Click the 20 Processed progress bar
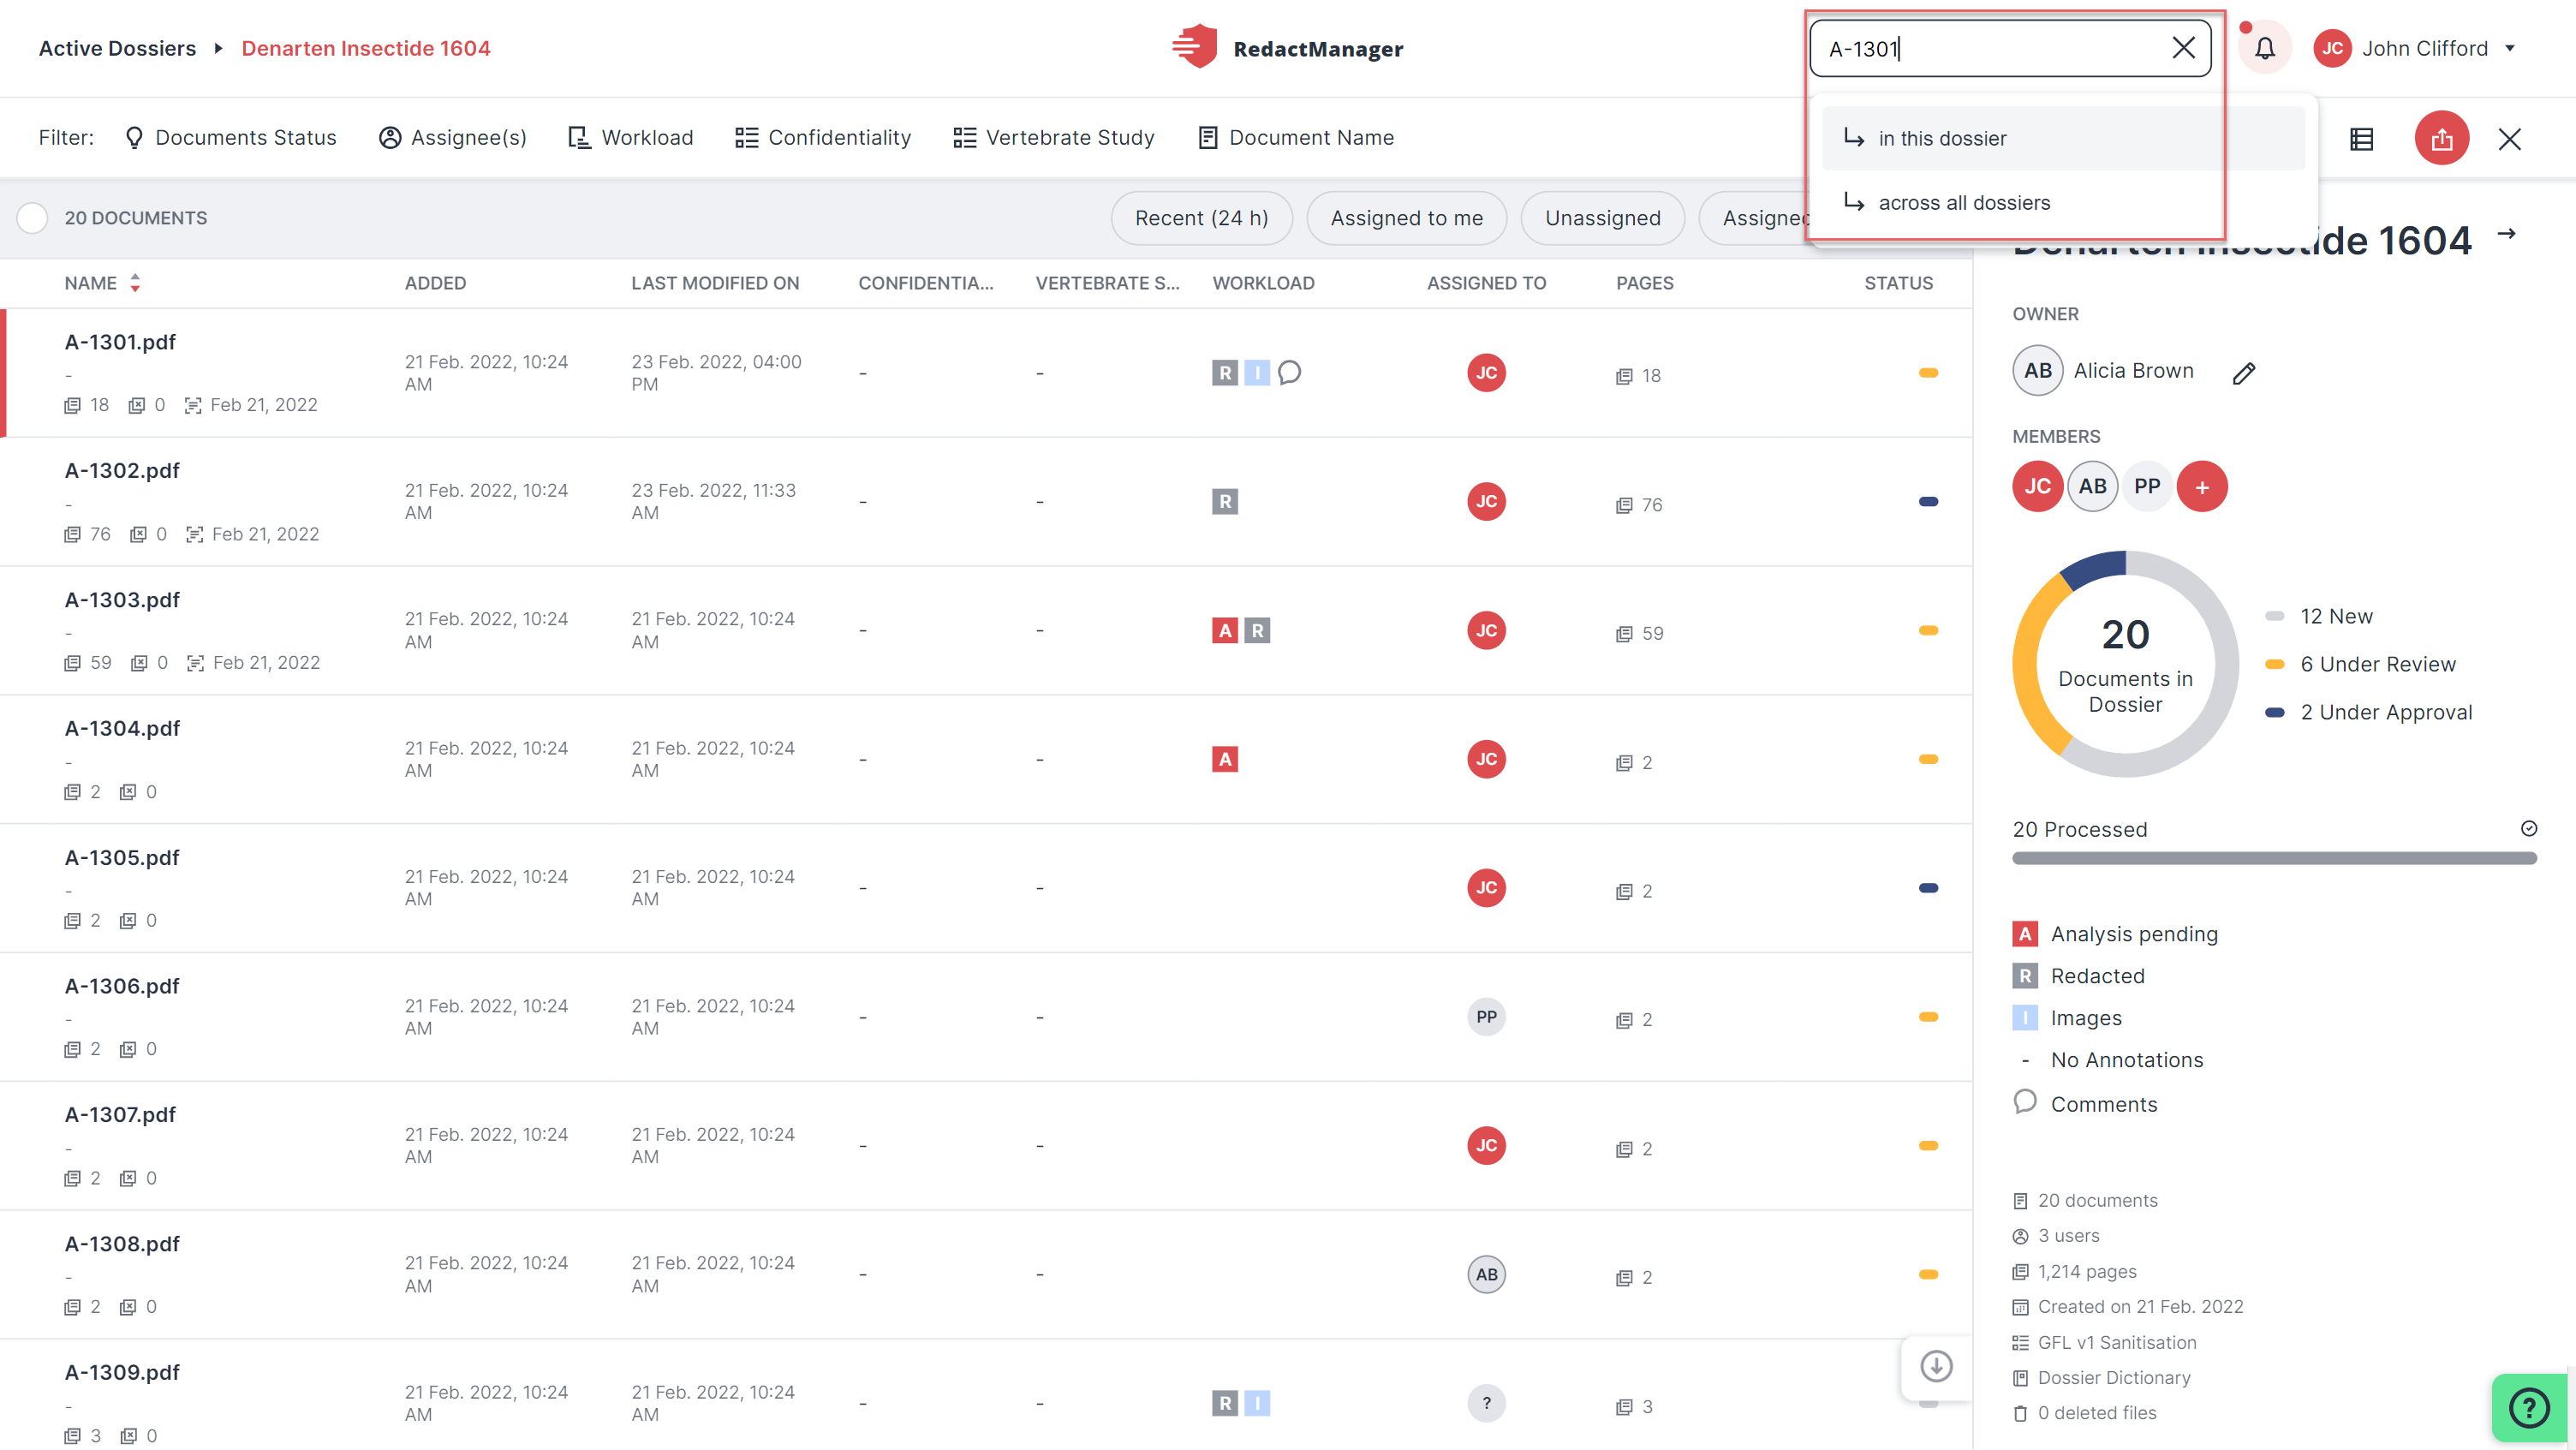2576x1450 pixels. point(2274,859)
